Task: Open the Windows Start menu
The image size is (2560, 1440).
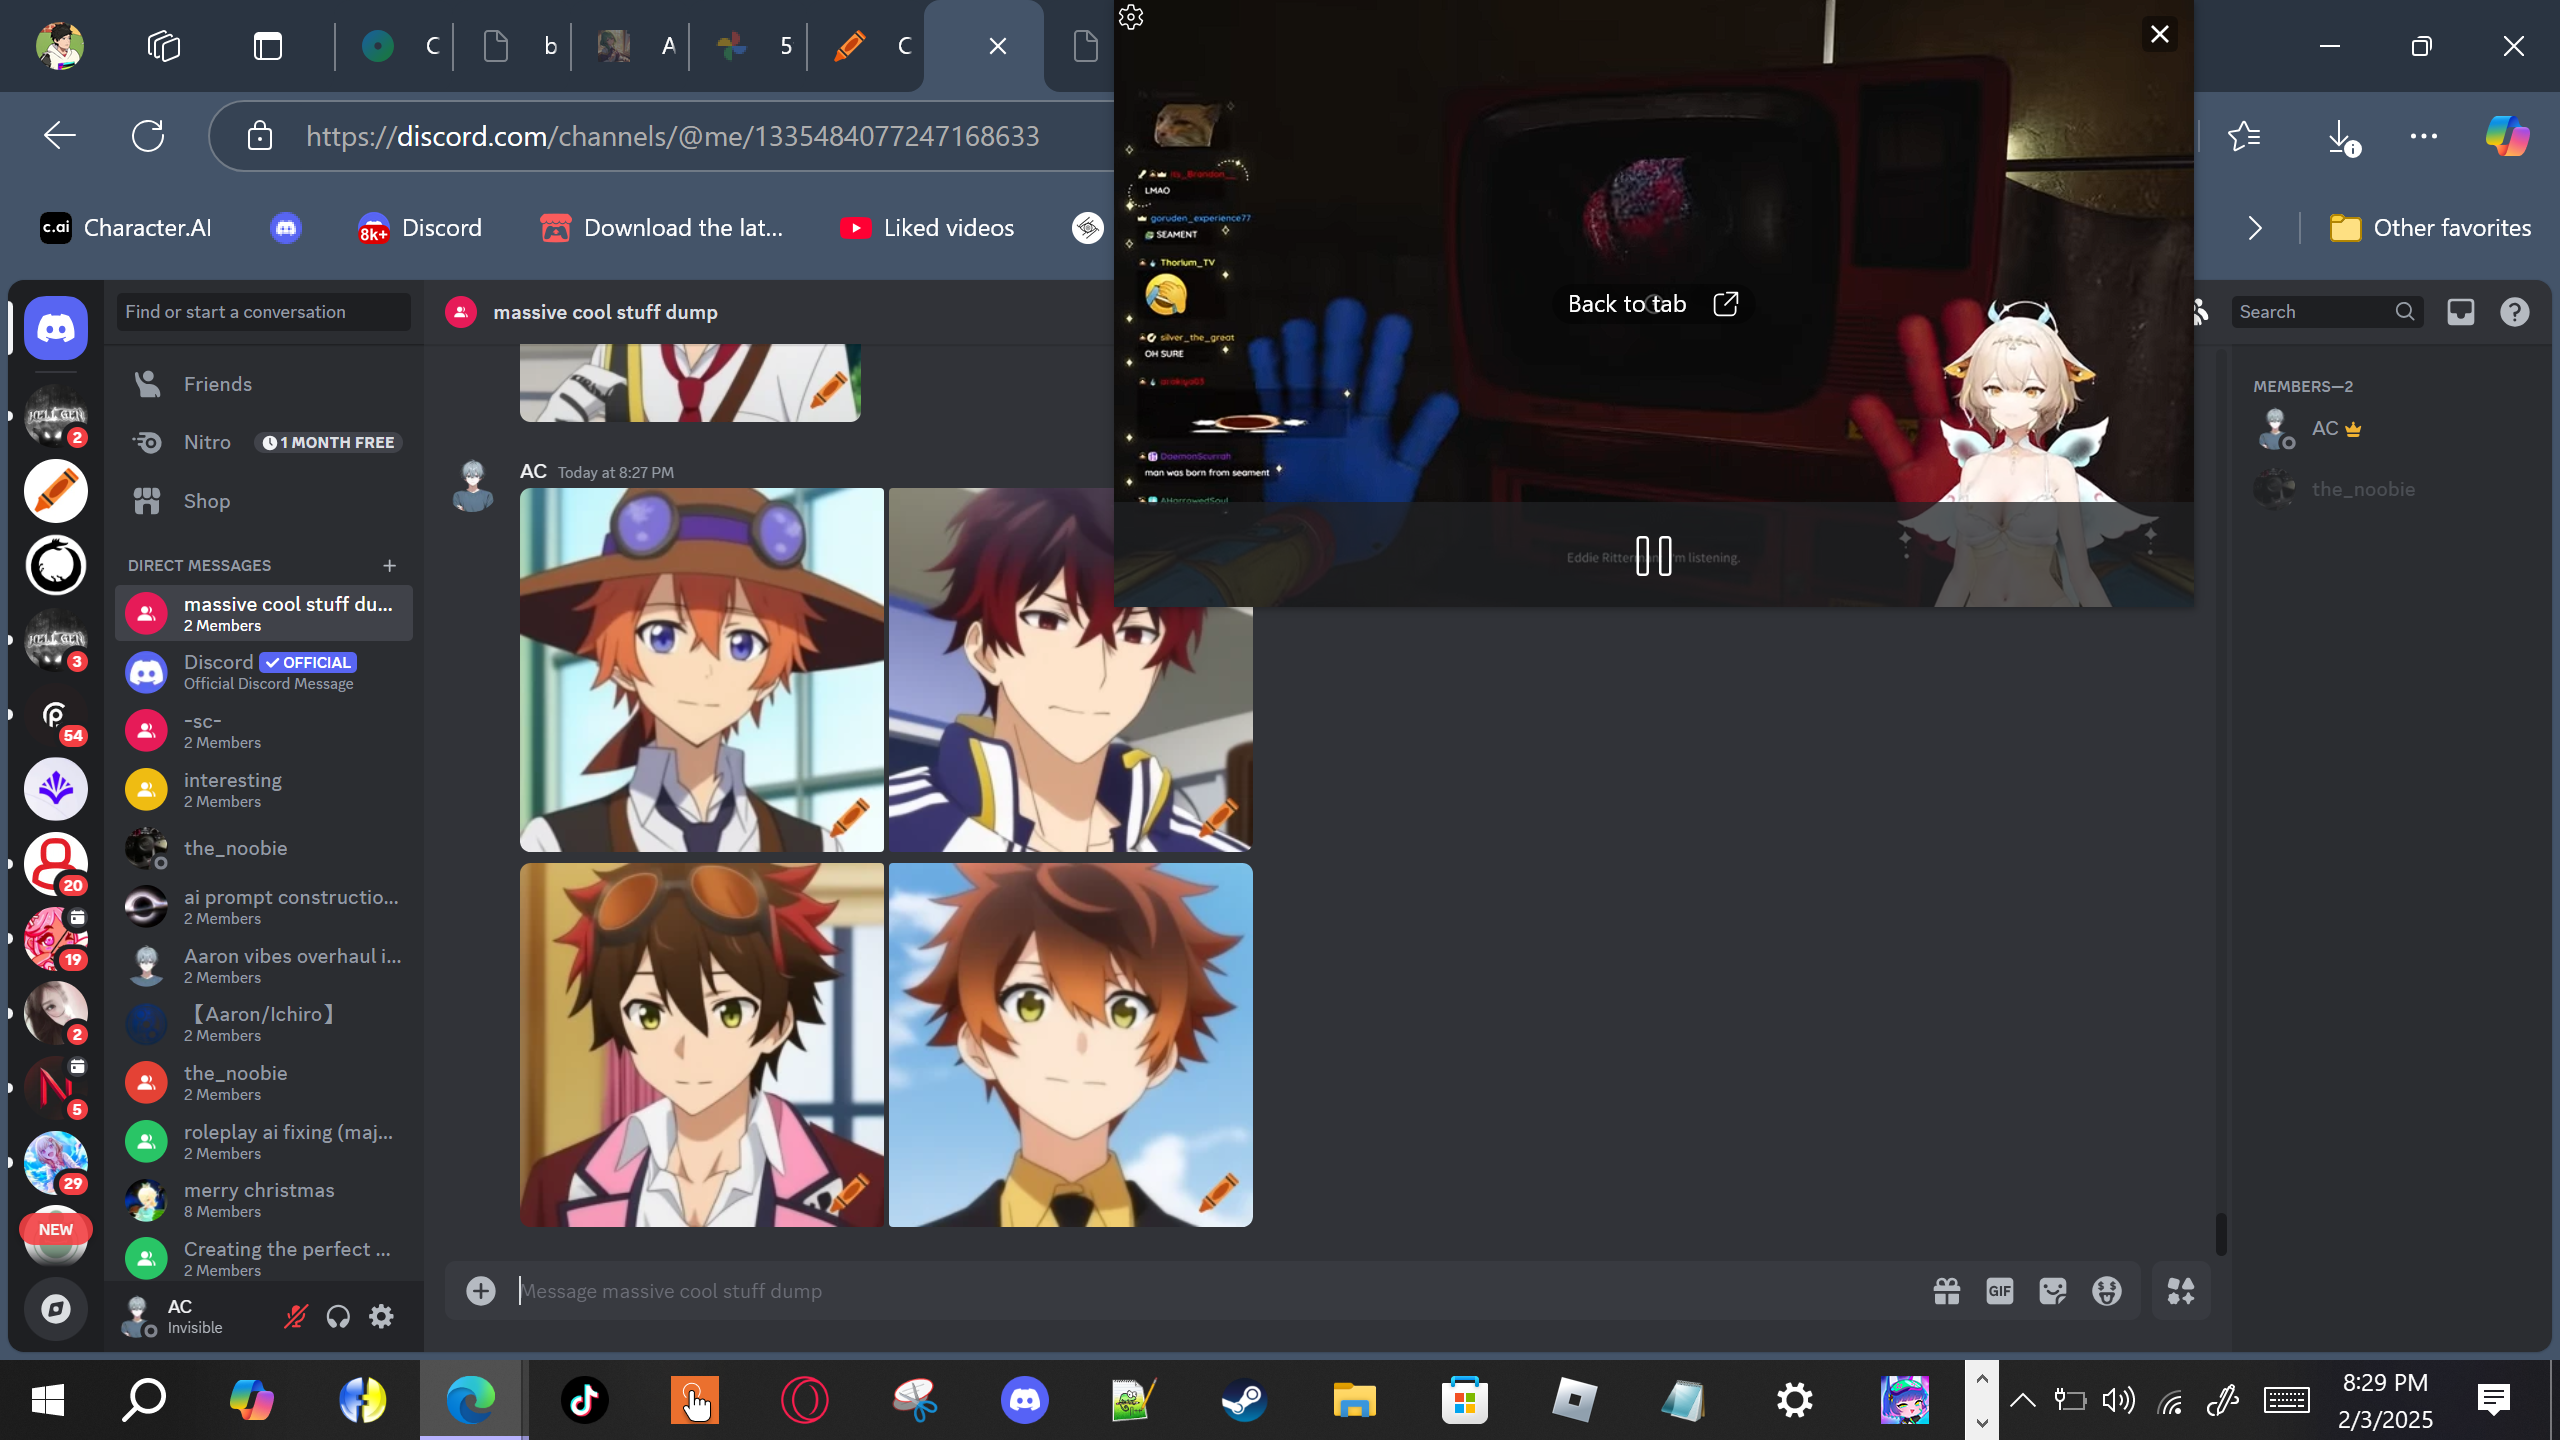Action: (48, 1400)
